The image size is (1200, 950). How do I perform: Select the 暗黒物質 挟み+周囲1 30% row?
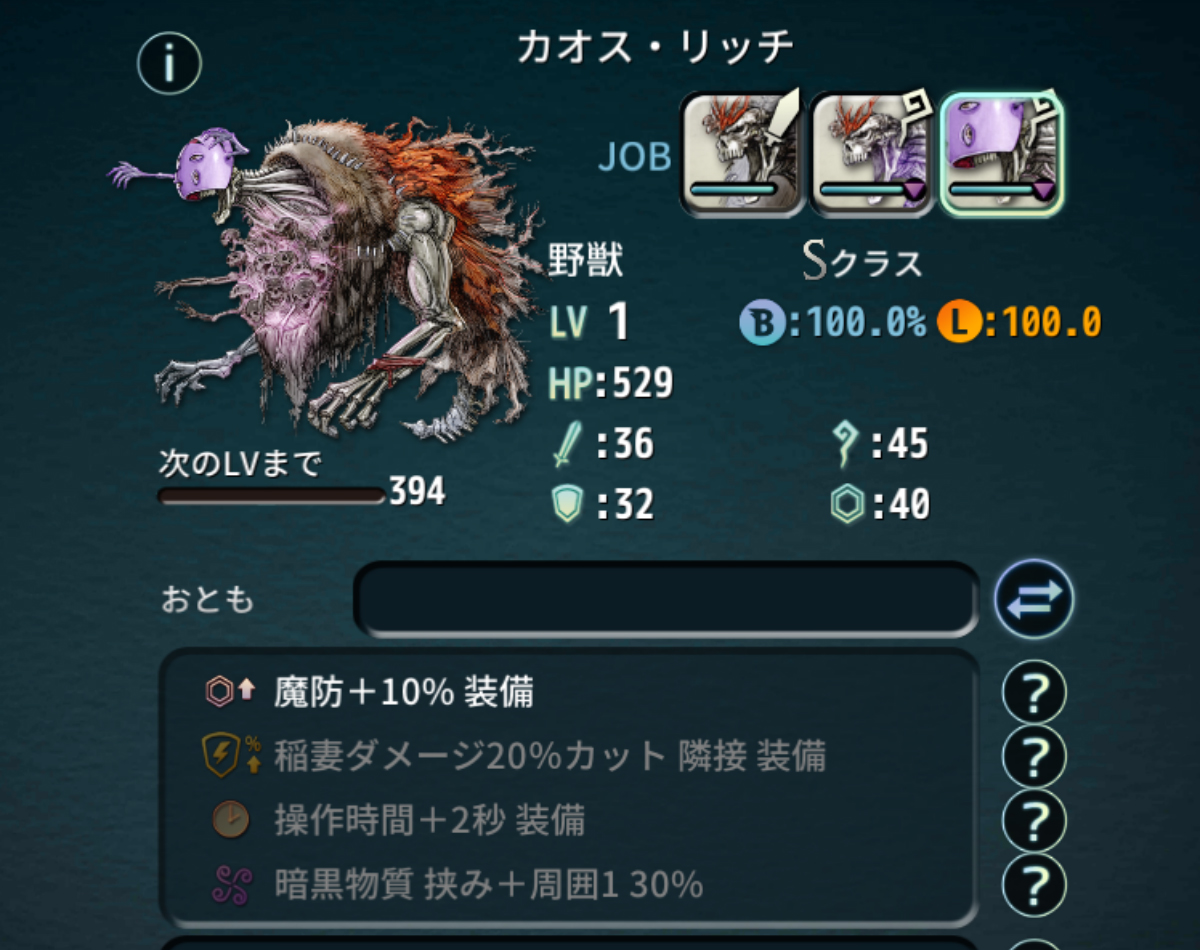click(568, 884)
